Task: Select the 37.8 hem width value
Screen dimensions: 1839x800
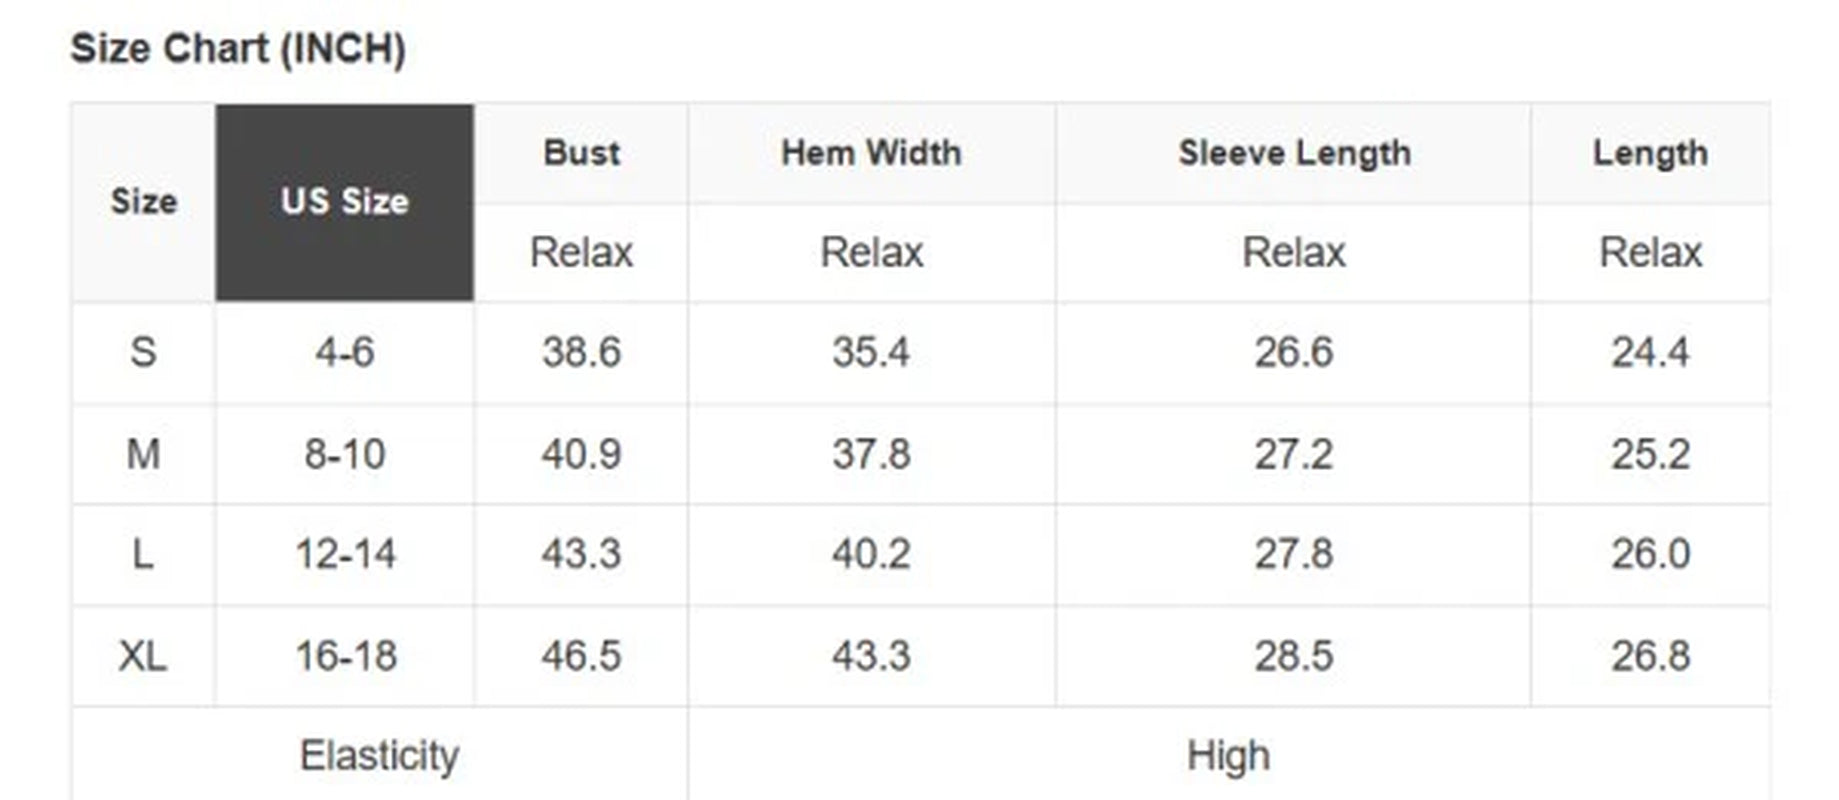Action: (x=871, y=454)
